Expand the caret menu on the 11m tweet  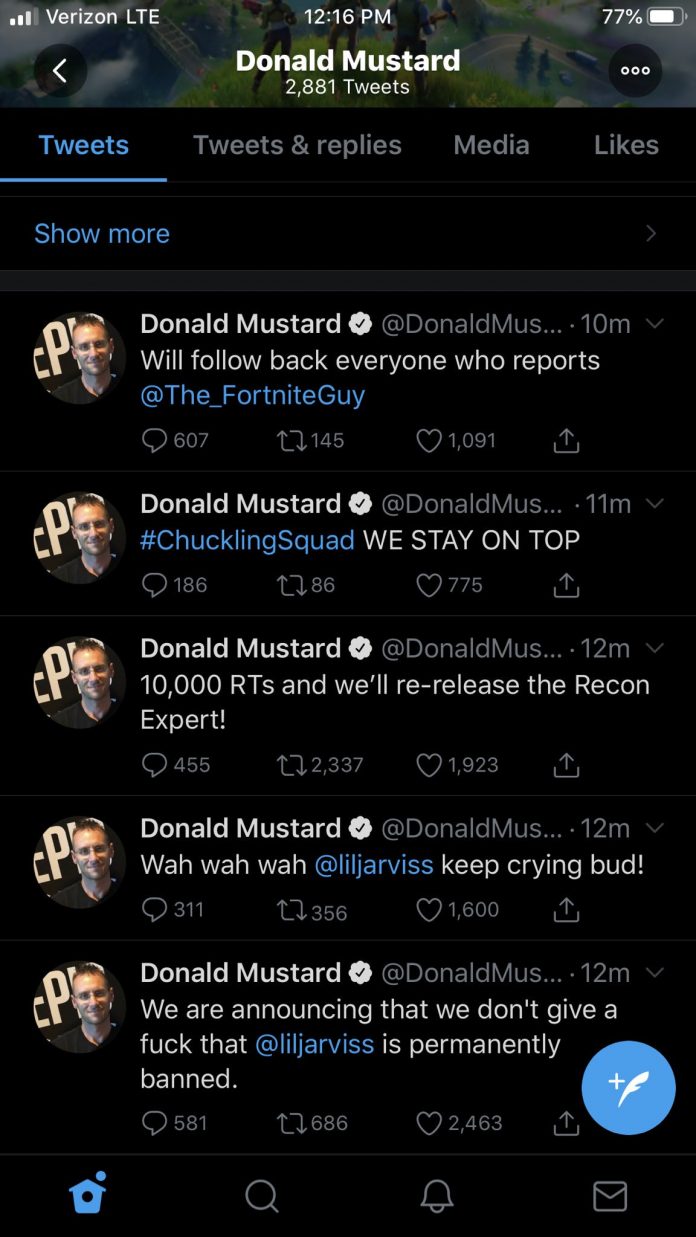pos(655,504)
